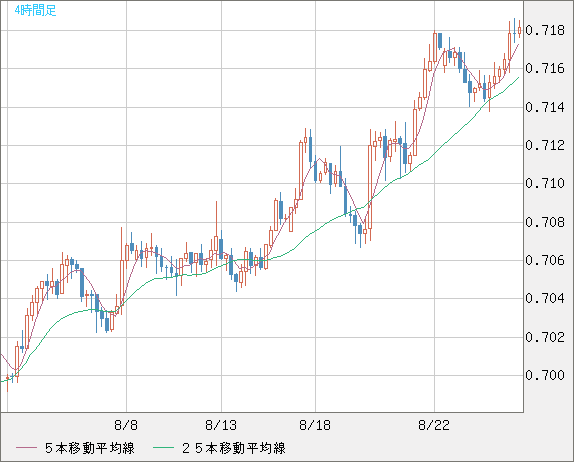Click the 8/8 date axis label

click(126, 425)
